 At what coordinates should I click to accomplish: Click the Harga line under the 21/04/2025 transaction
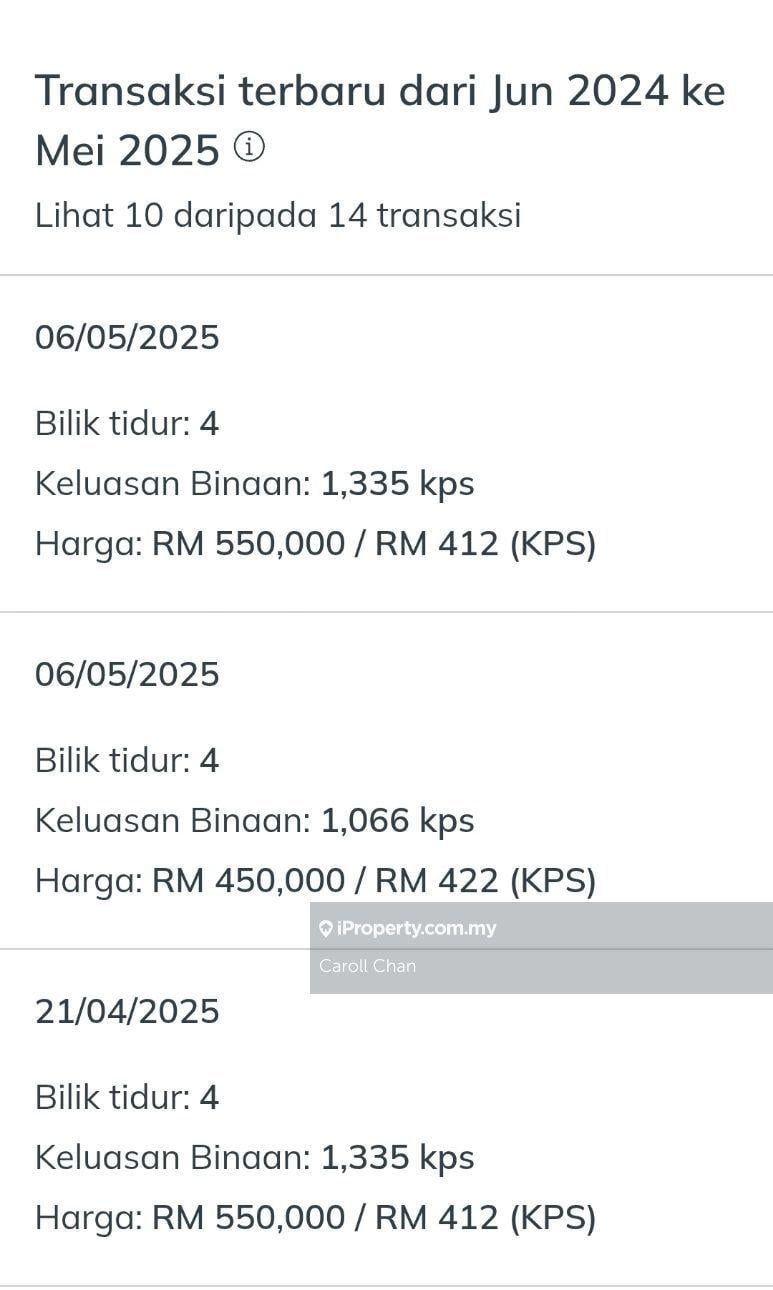coord(315,1218)
